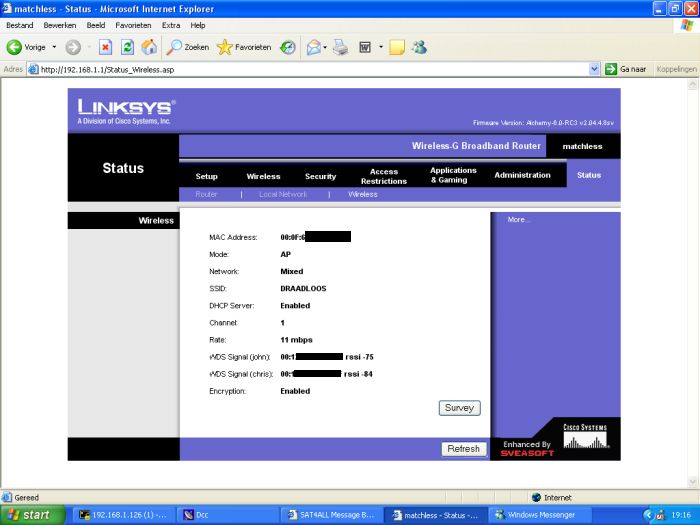The image size is (700, 525).
Task: Click the Internet zone globe in status bar
Action: click(536, 497)
